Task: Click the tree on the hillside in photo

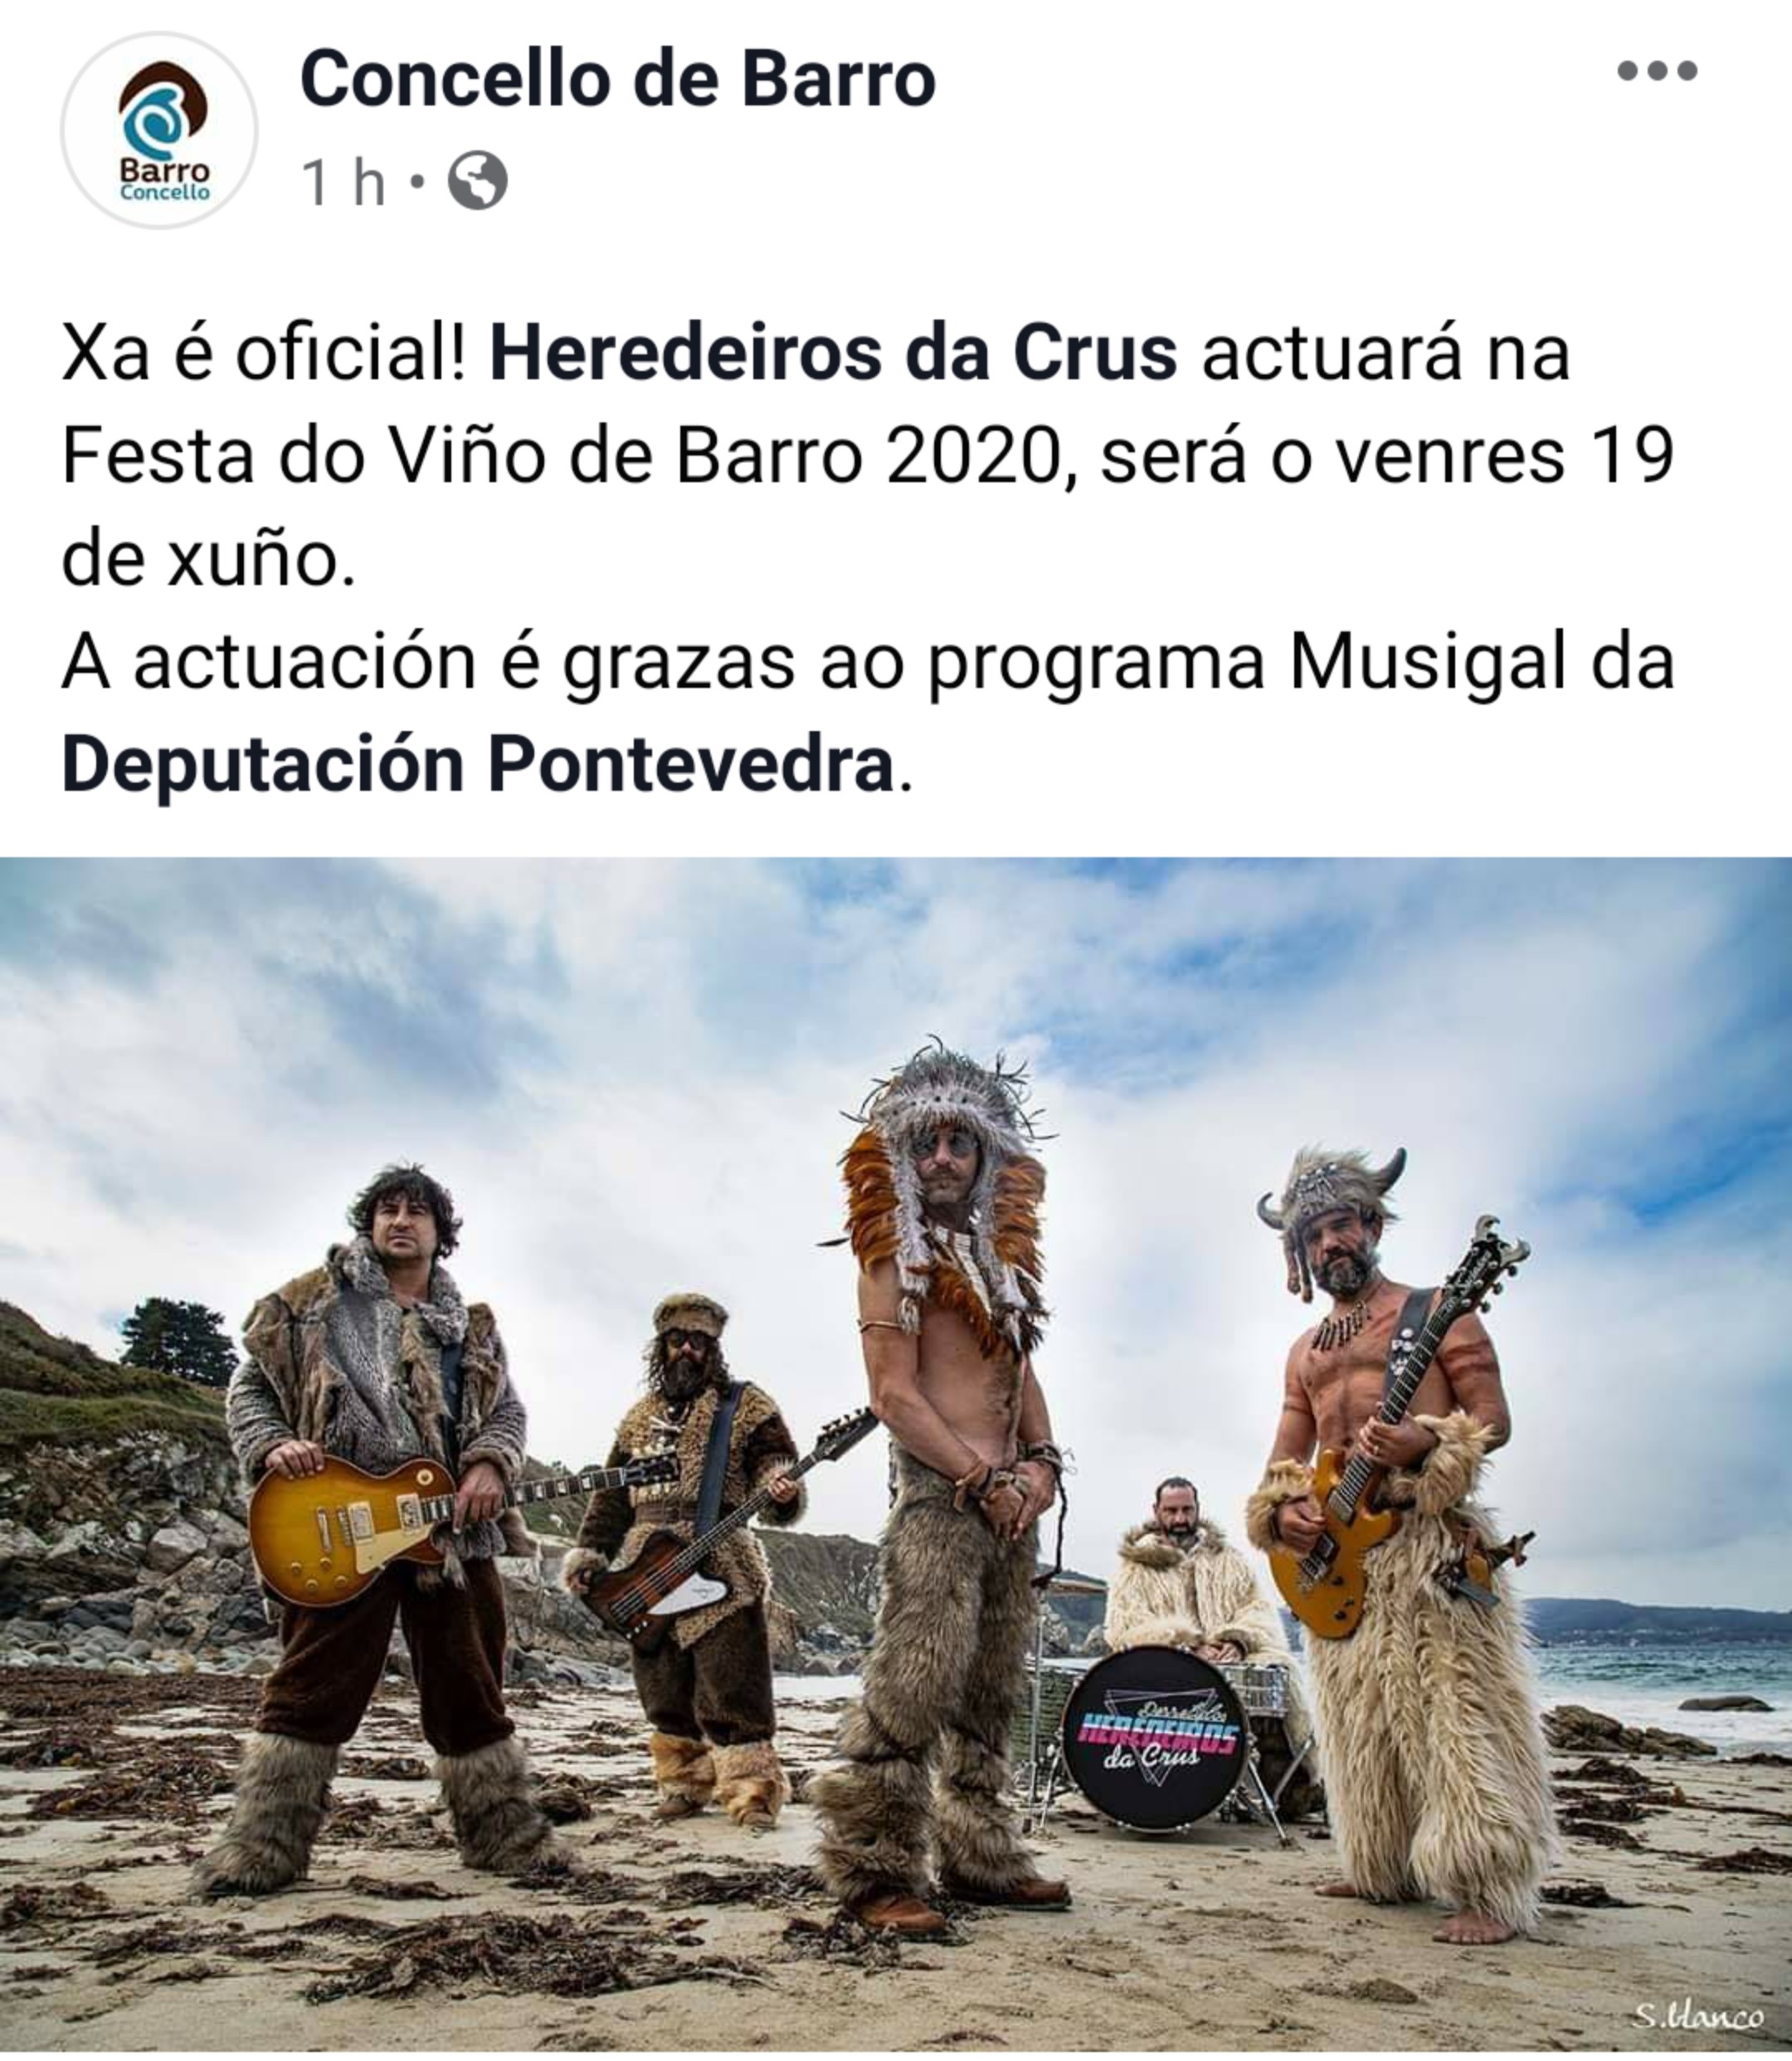Action: [x=178, y=1340]
